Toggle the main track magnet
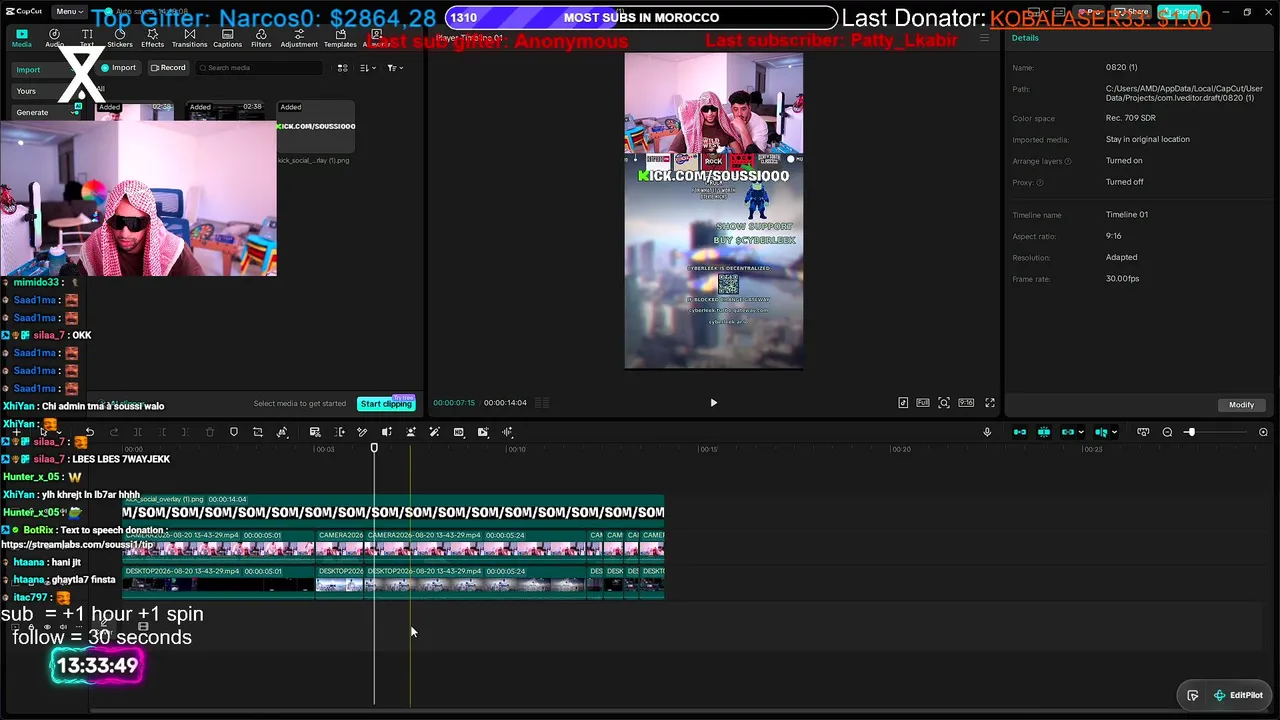The height and width of the screenshot is (720, 1280). click(x=1020, y=432)
